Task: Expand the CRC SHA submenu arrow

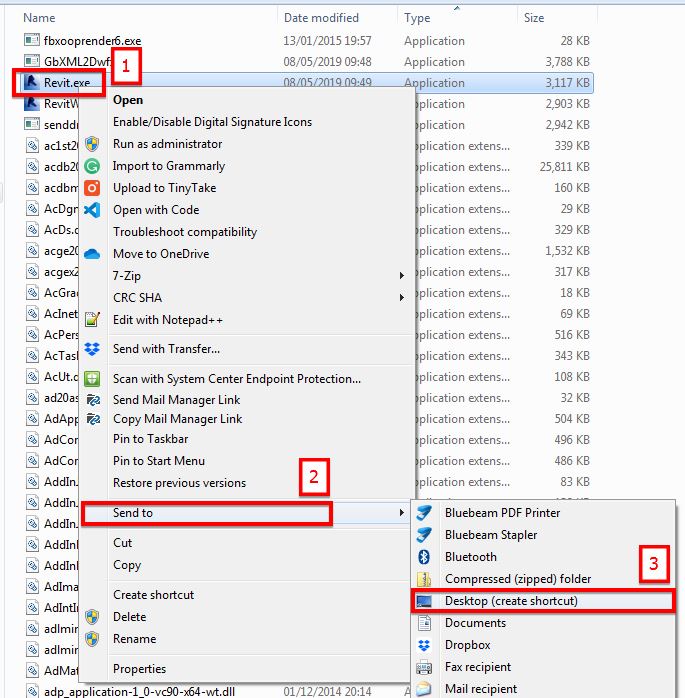Action: tap(401, 297)
